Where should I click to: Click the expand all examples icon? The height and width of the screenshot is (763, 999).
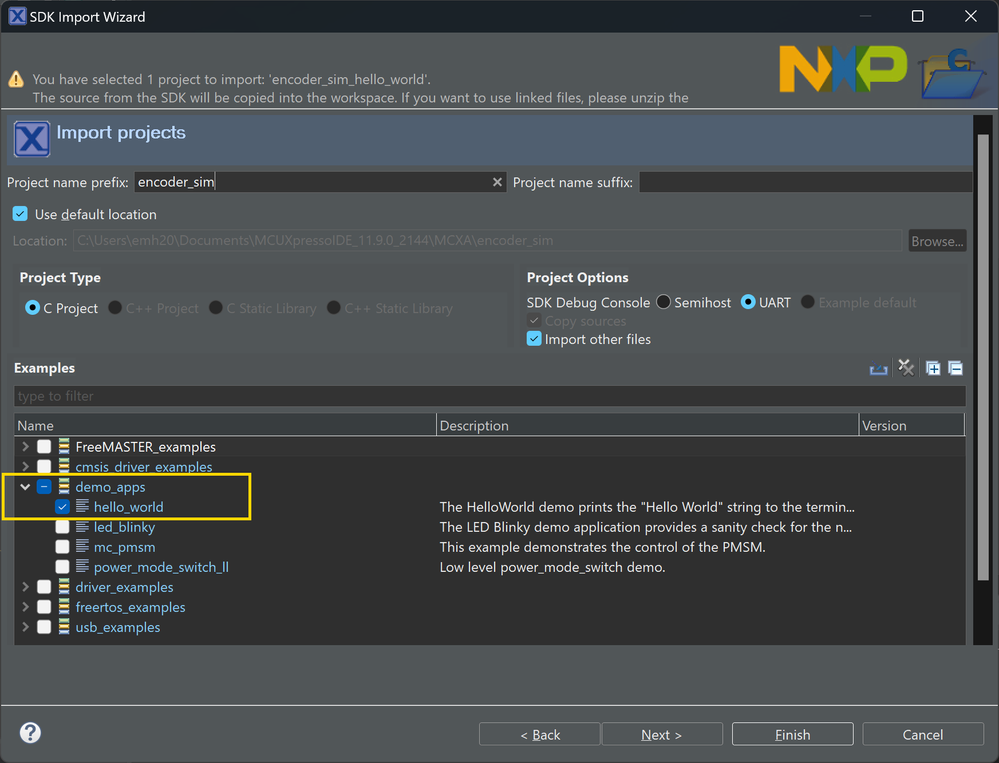932,368
